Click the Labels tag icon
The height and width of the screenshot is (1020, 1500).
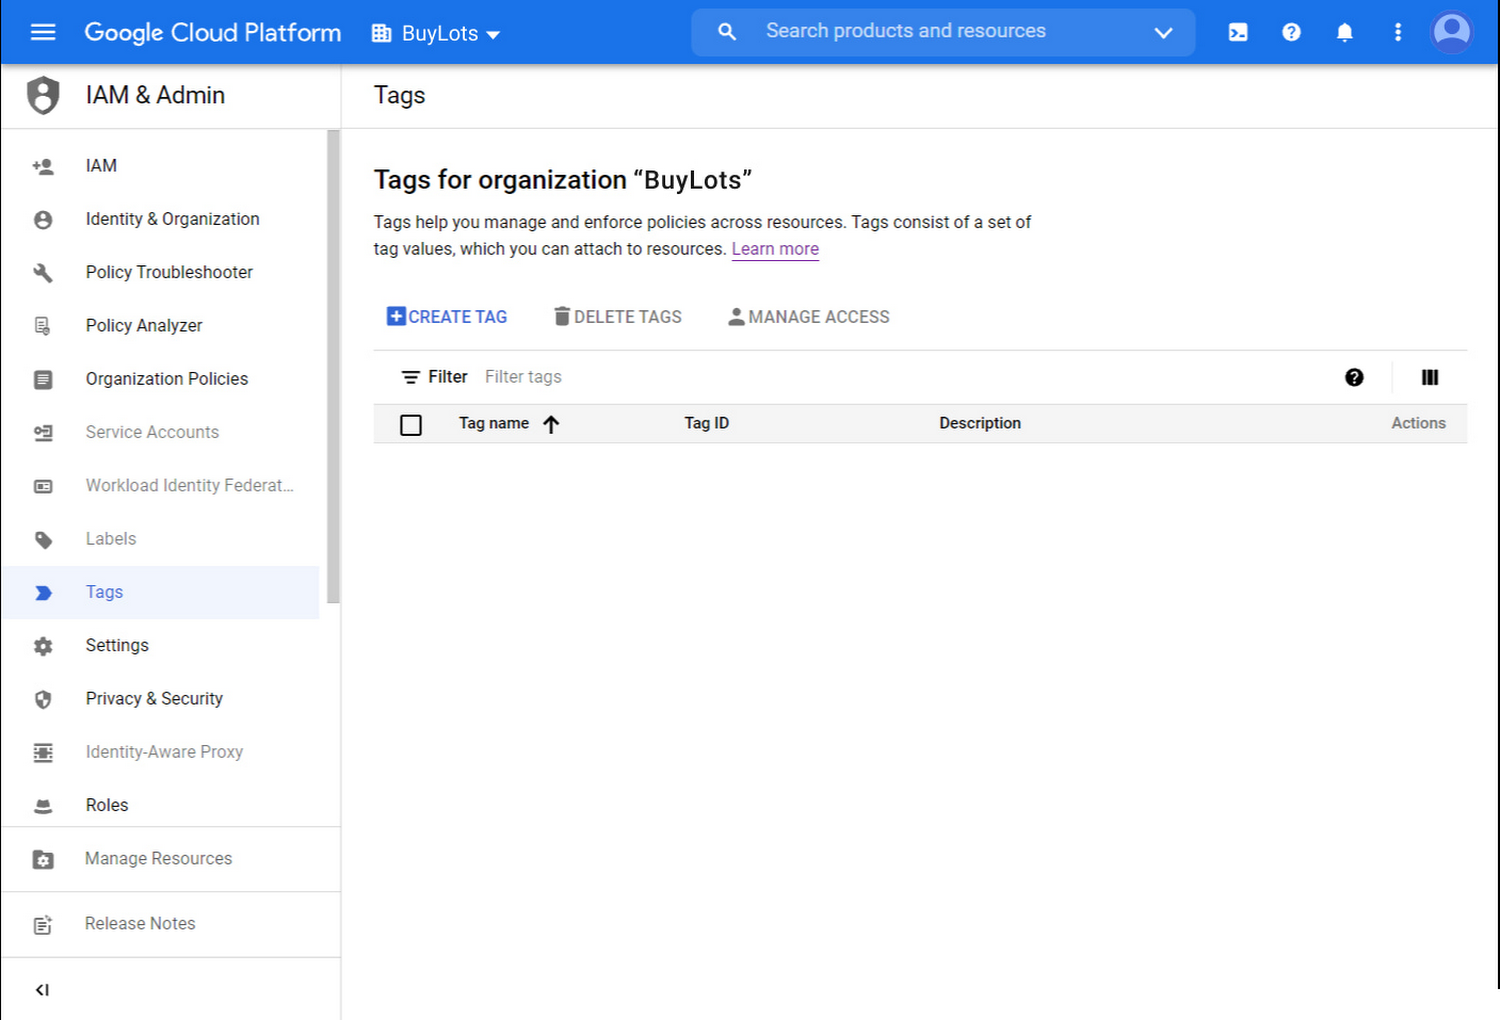click(43, 540)
